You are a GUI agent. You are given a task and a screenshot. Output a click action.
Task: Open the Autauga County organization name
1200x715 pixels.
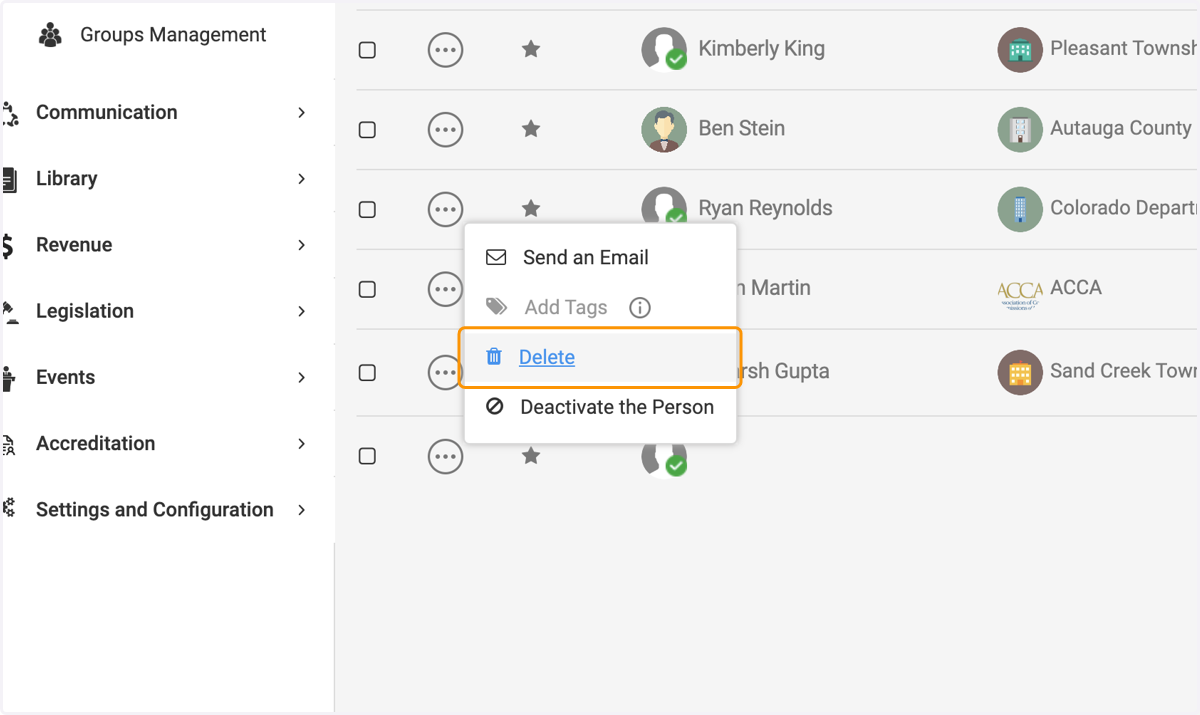click(x=1121, y=128)
